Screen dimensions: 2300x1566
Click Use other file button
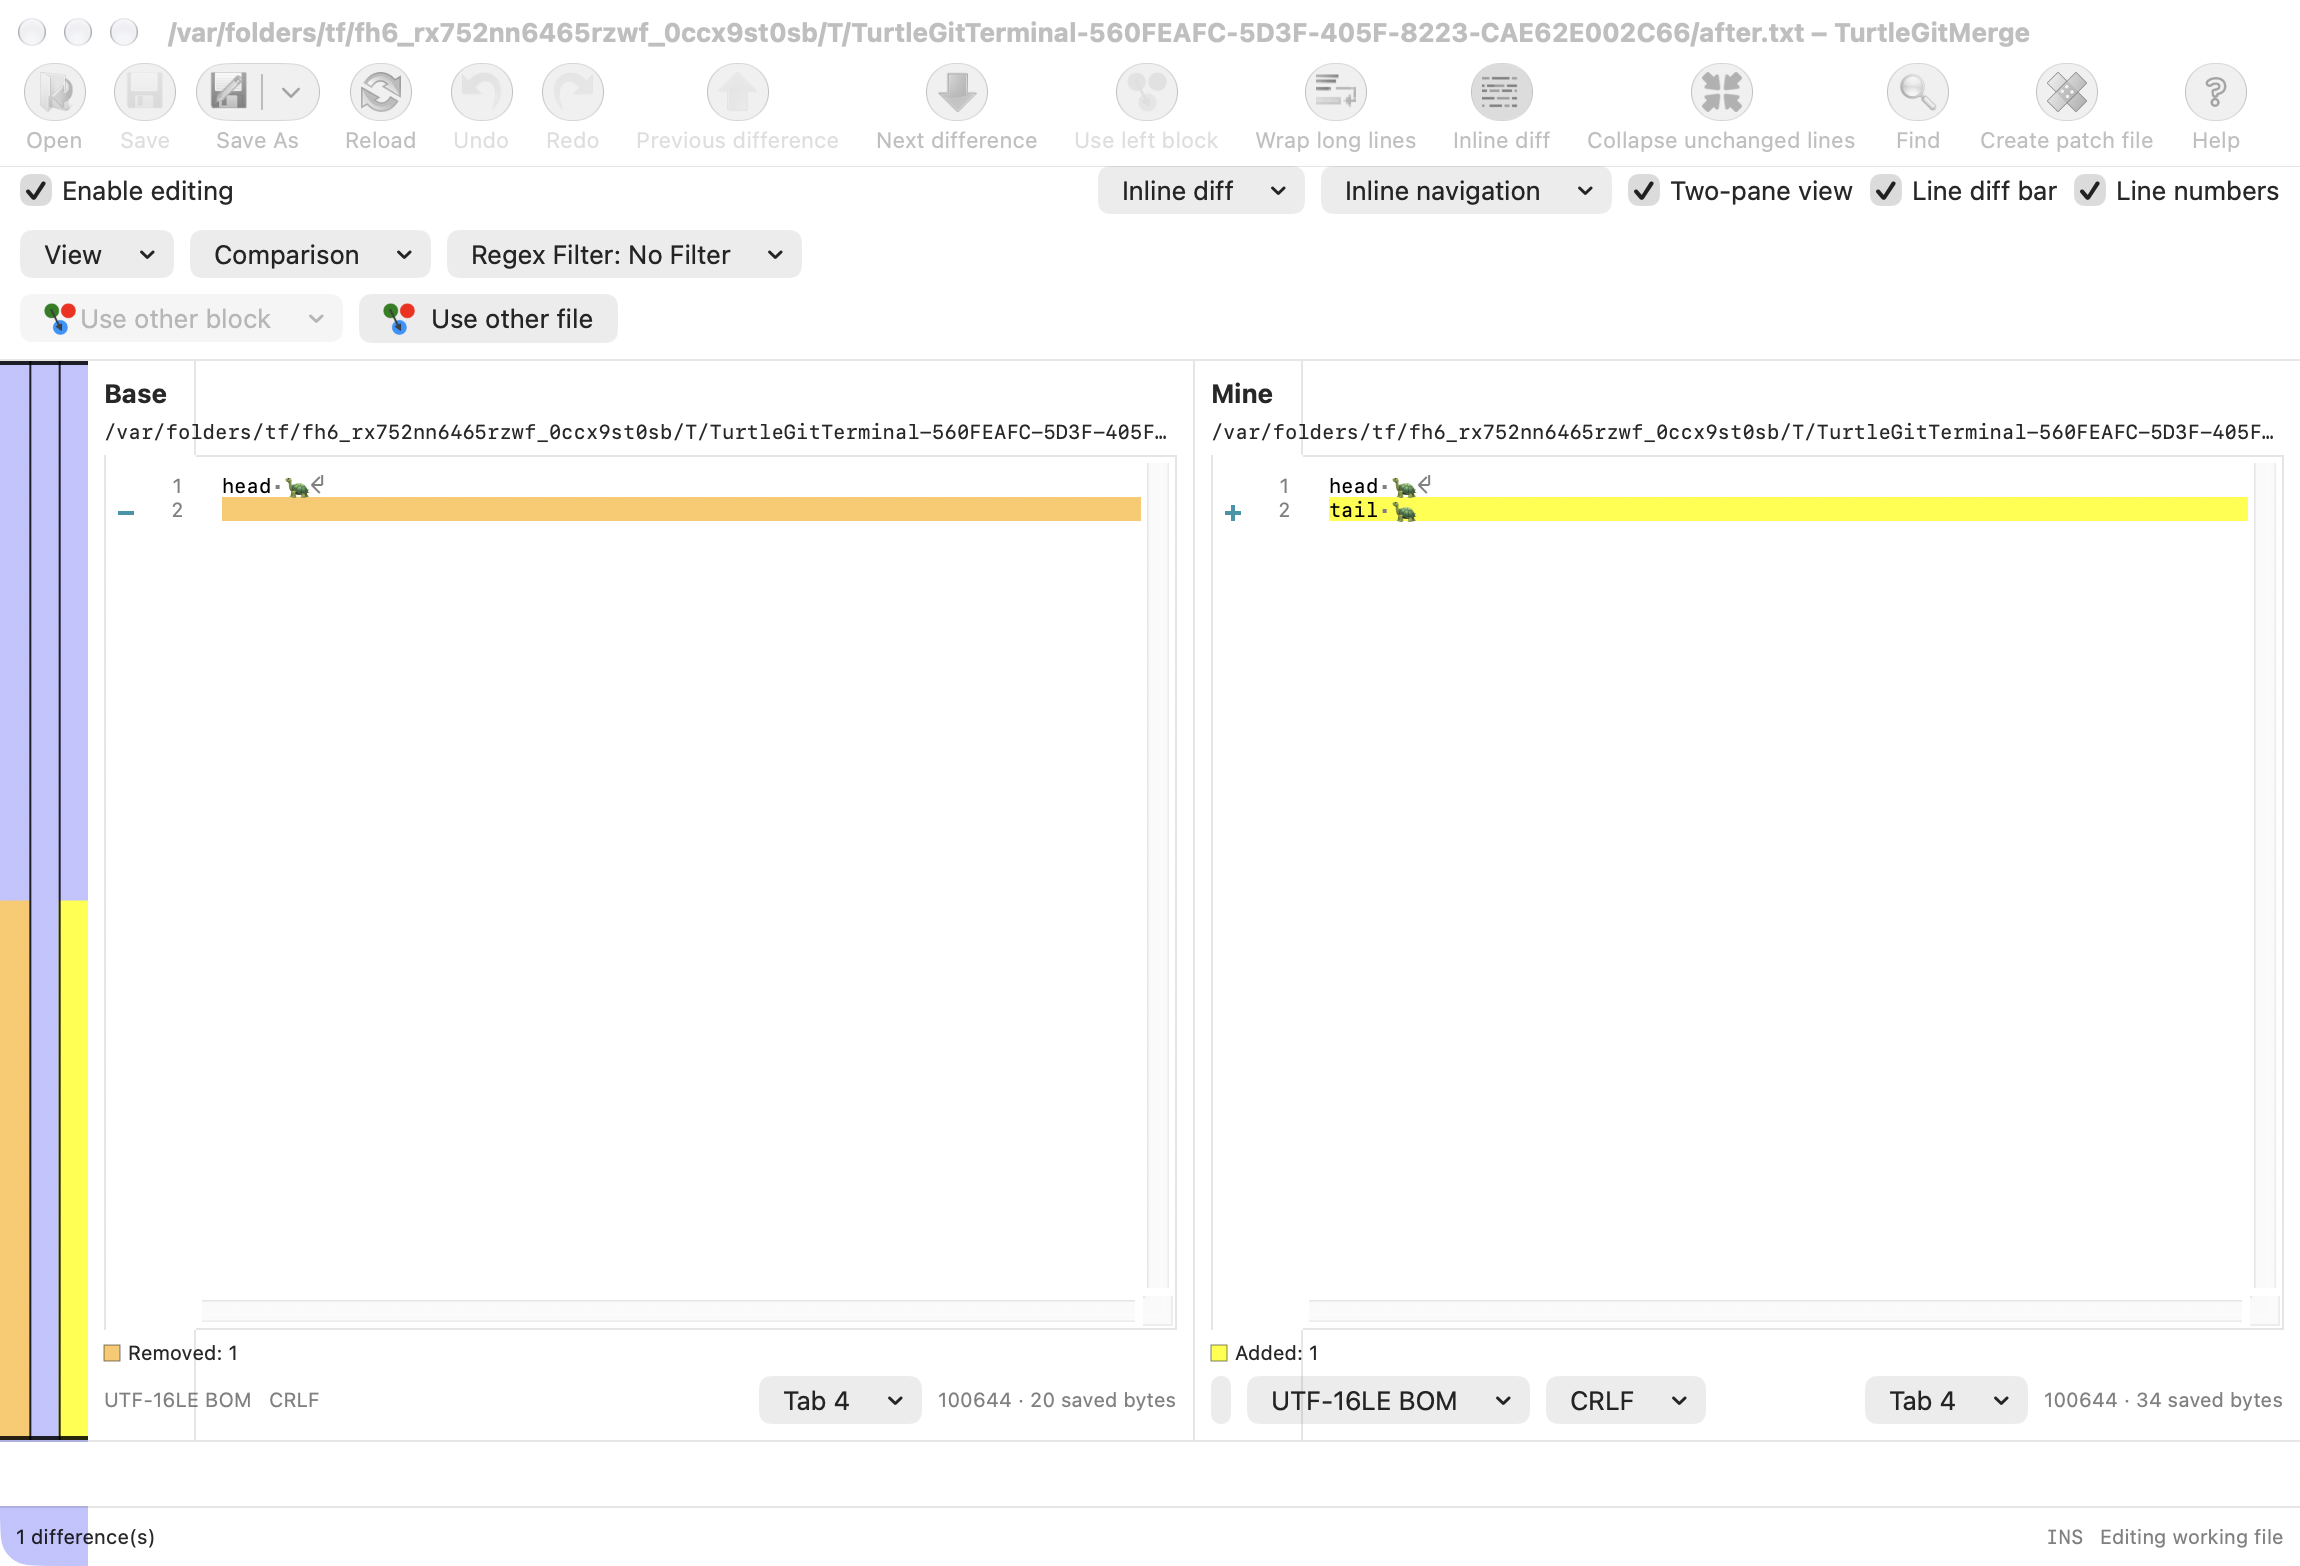pos(488,319)
